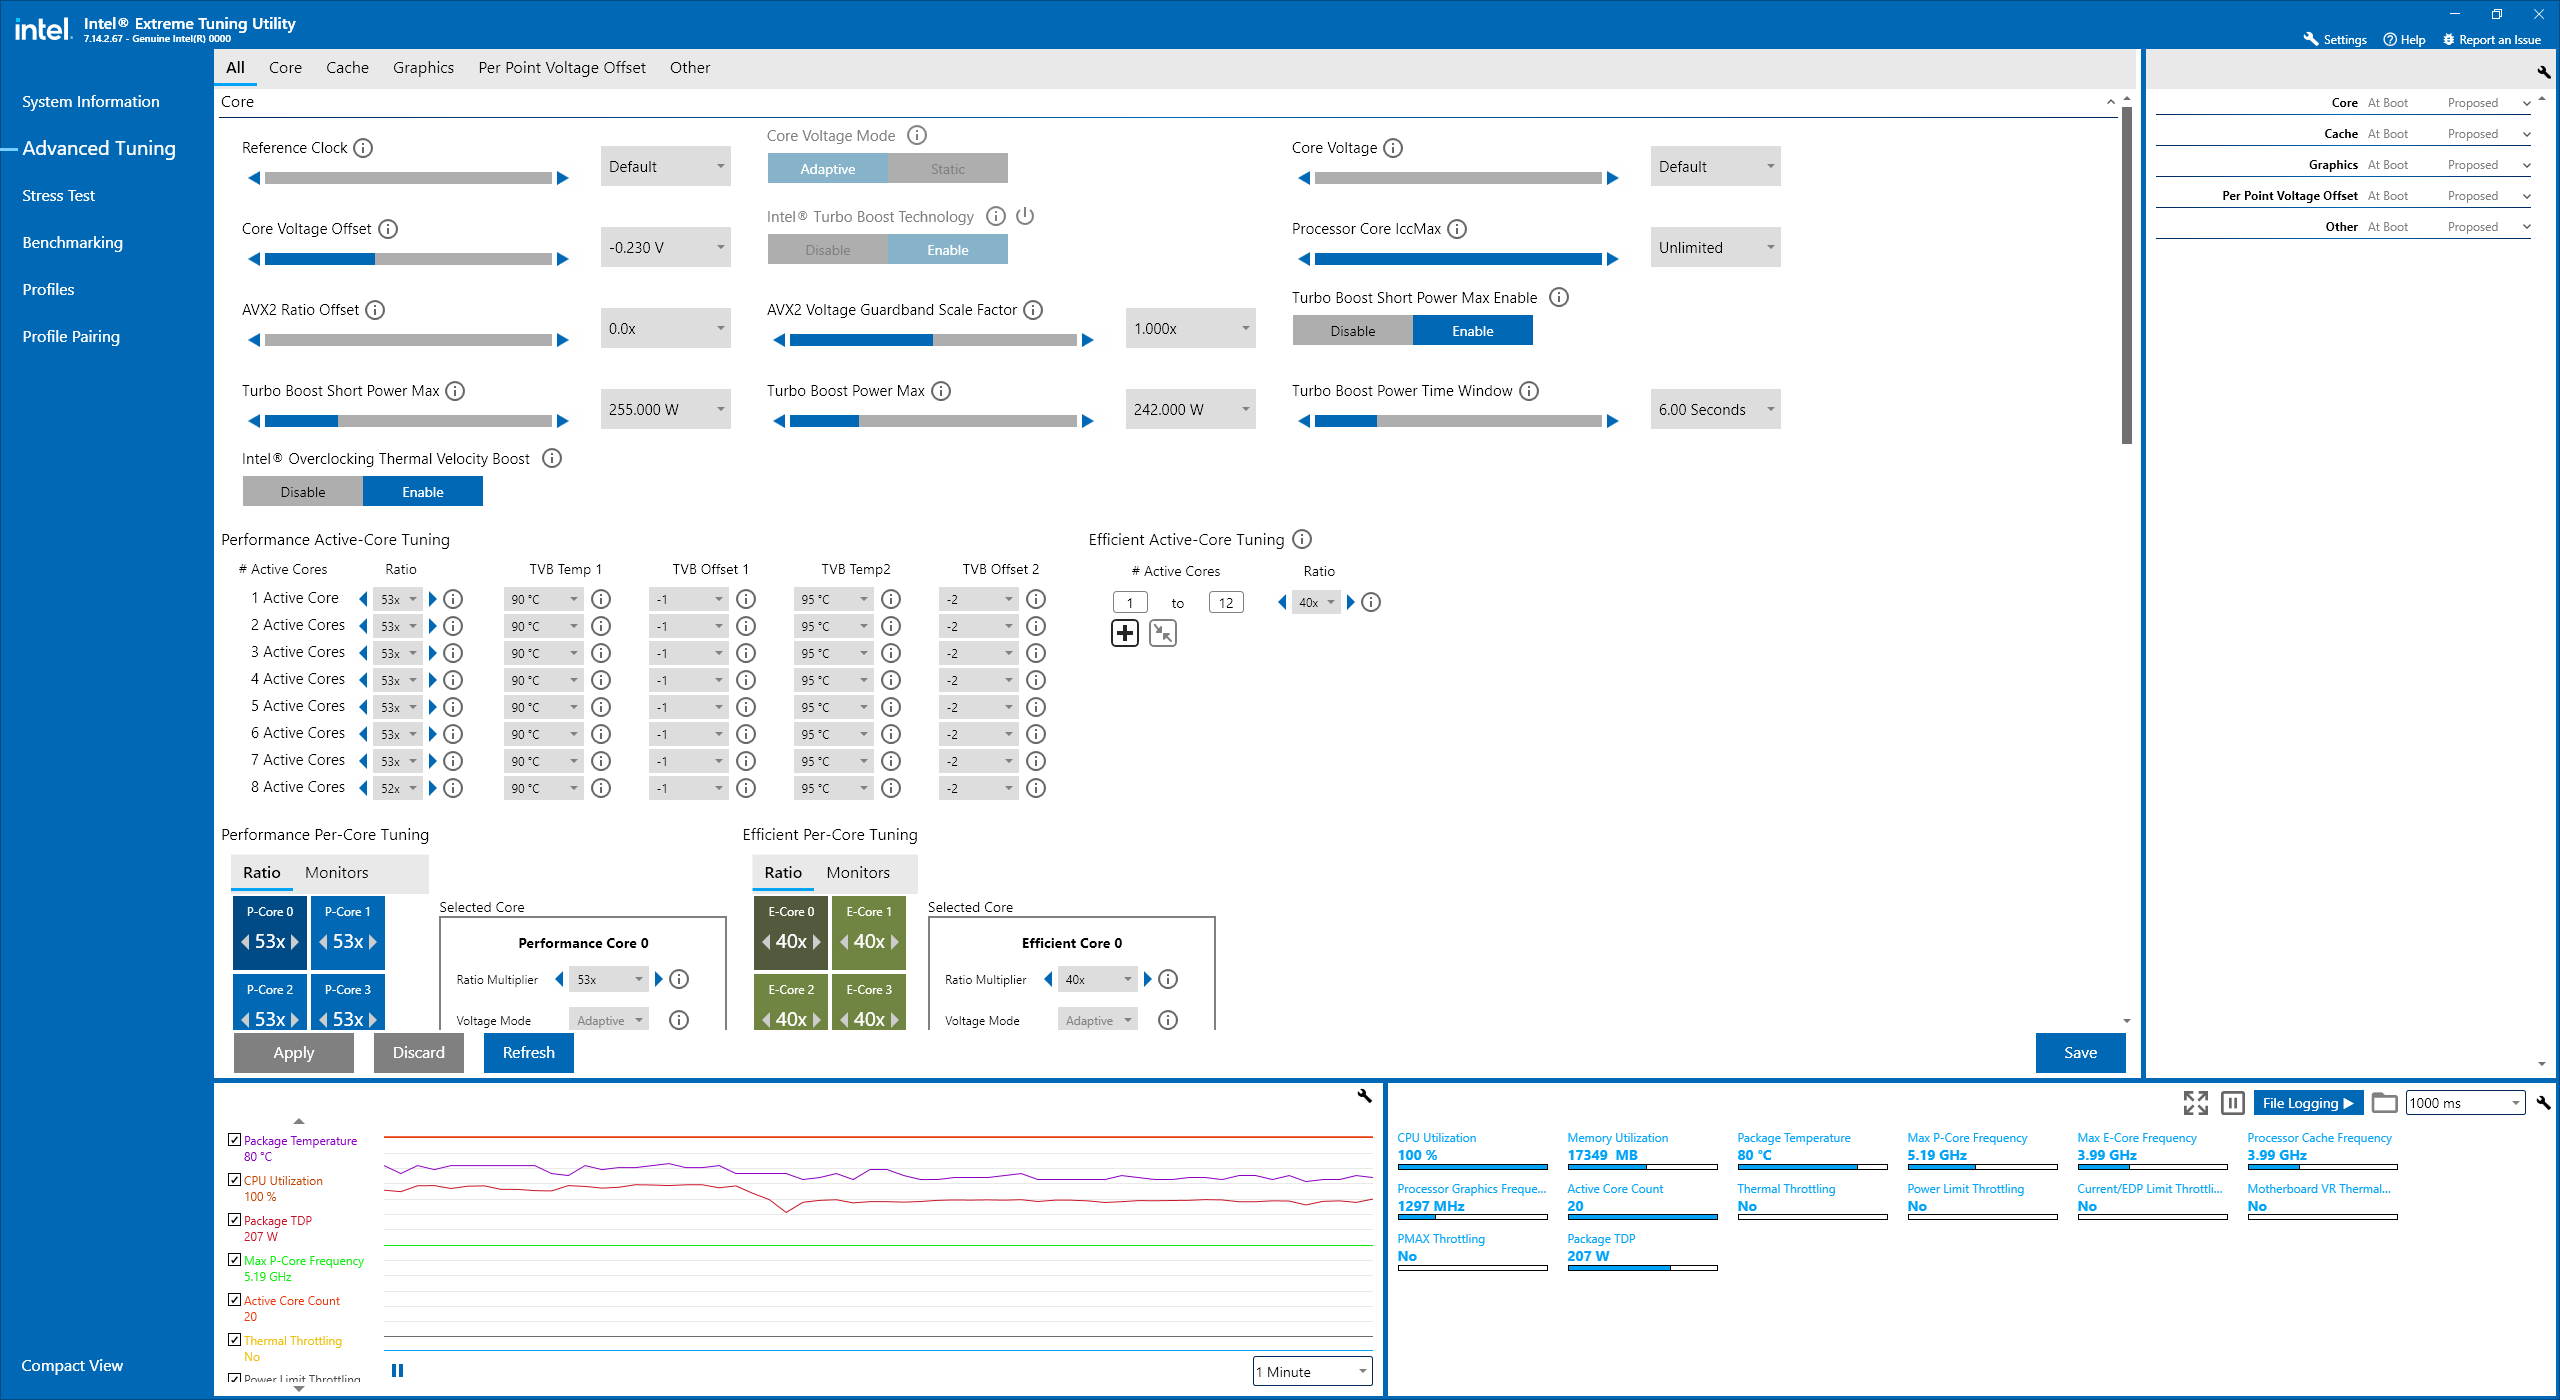Open graph settings wrench icon
2560x1400 pixels.
pyautogui.click(x=1364, y=1096)
